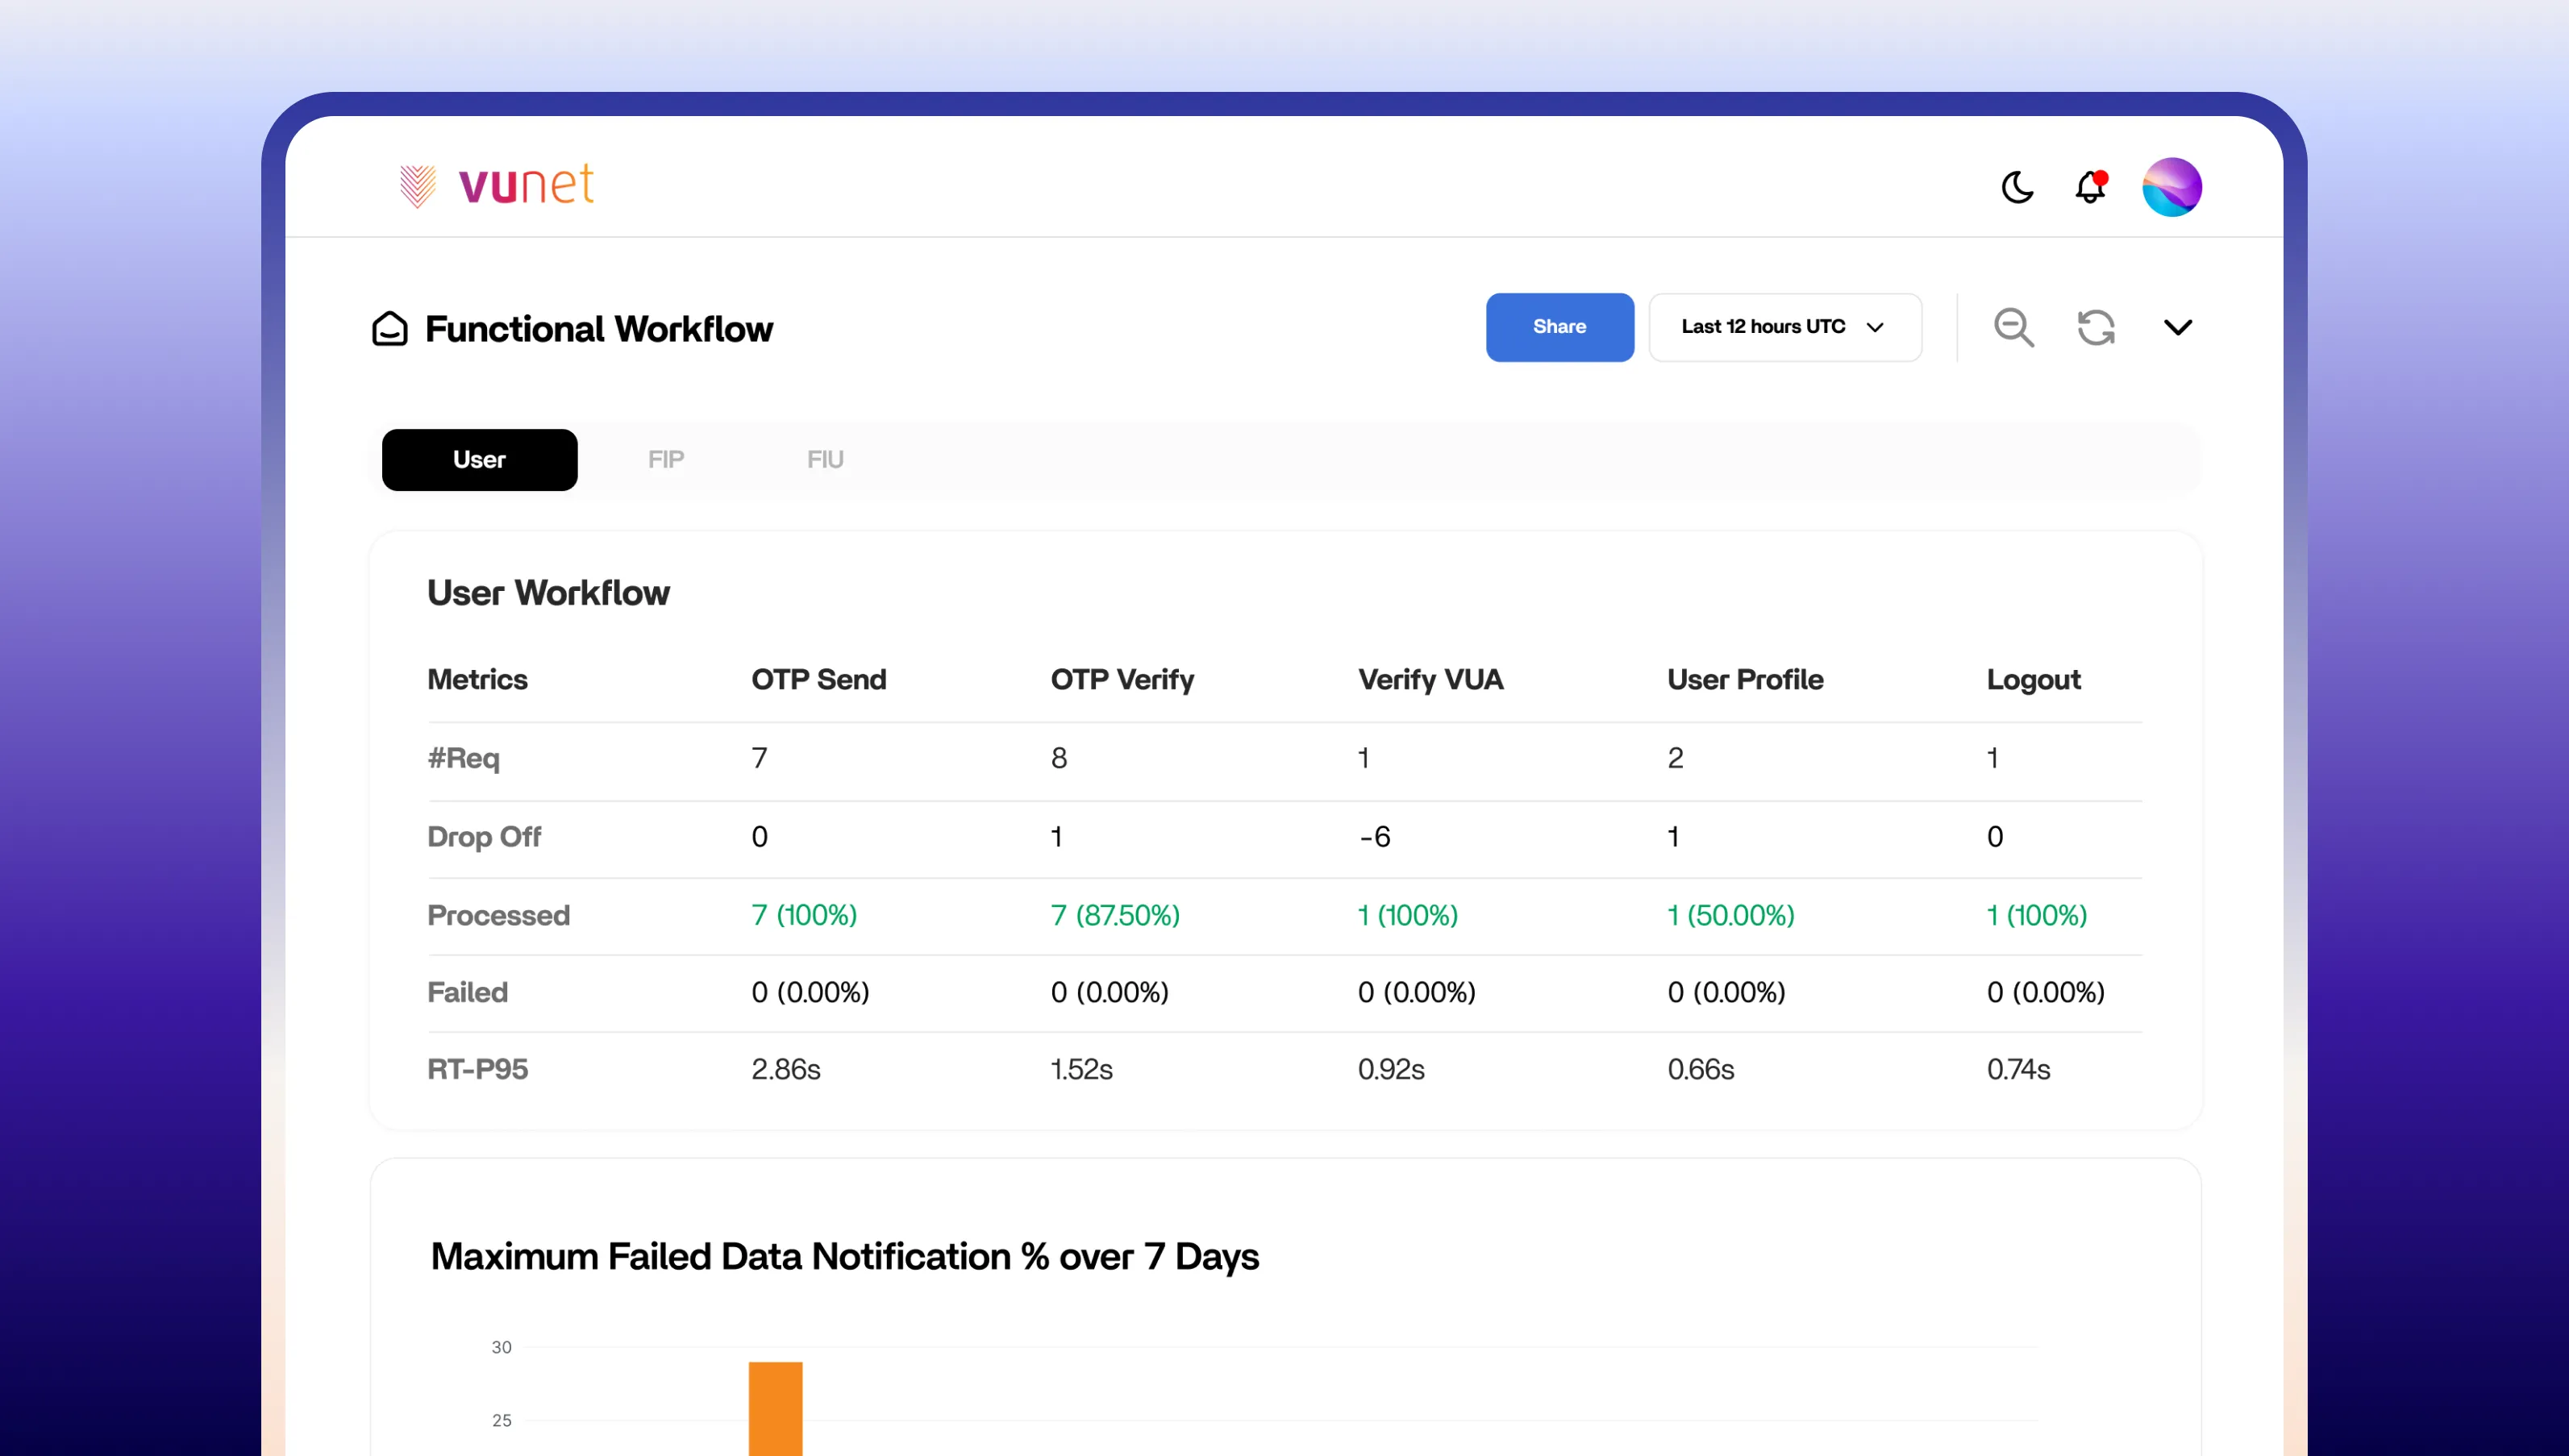Click the Logout column header
Viewport: 2569px width, 1456px height.
tap(2033, 680)
